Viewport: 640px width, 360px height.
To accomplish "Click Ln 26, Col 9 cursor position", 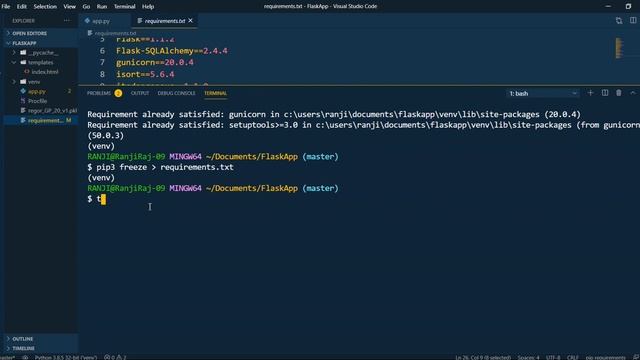I will coord(483,357).
